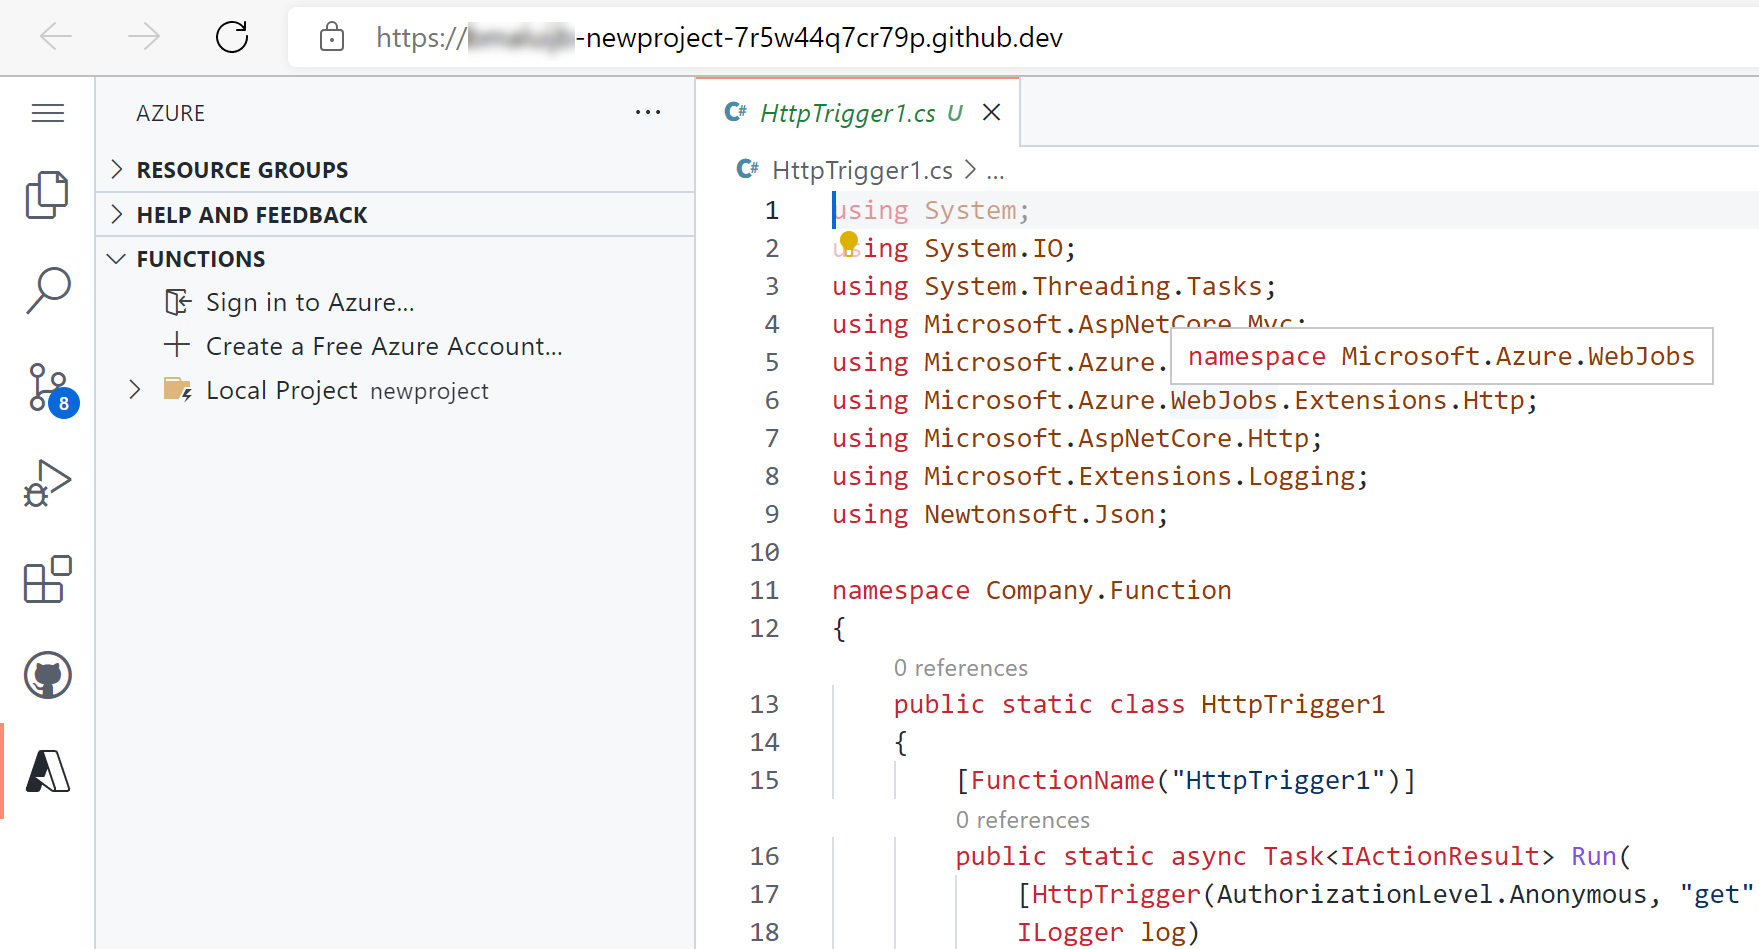
Task: Click 'FunctionName' attribute text
Action: pyautogui.click(x=1062, y=780)
